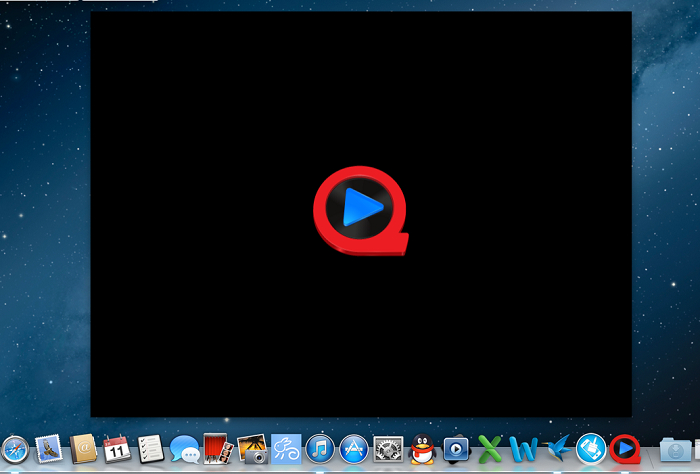Open the Calendar icon showing 11
The width and height of the screenshot is (700, 474).
(x=117, y=449)
